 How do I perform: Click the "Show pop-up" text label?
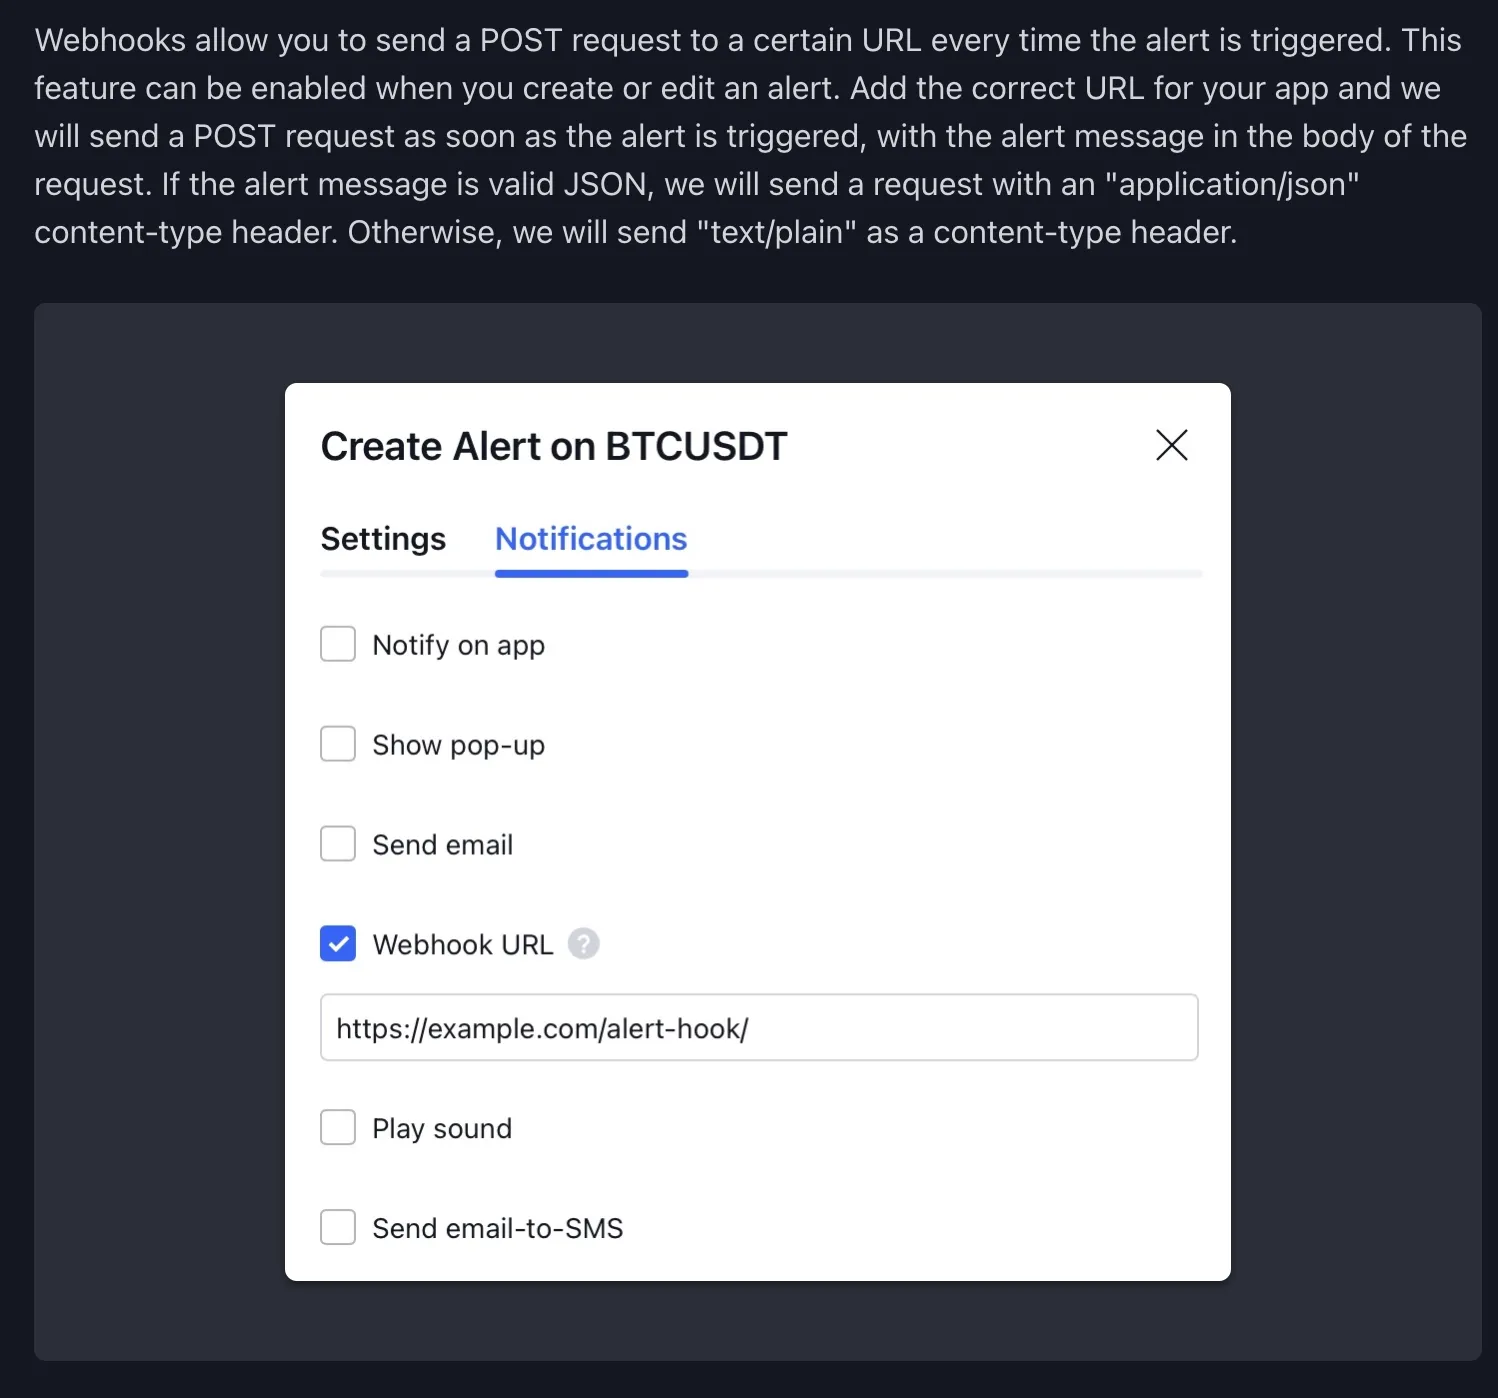(458, 745)
